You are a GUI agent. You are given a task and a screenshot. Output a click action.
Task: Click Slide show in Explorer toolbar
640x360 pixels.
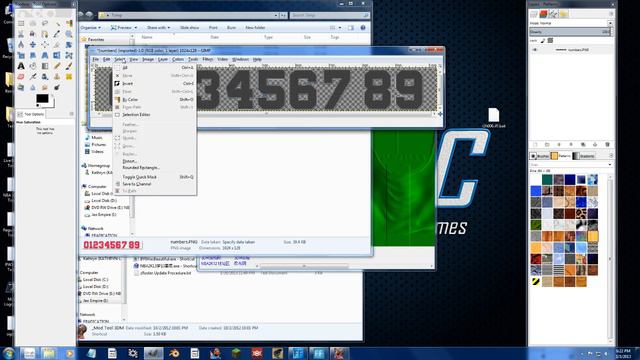189,27
